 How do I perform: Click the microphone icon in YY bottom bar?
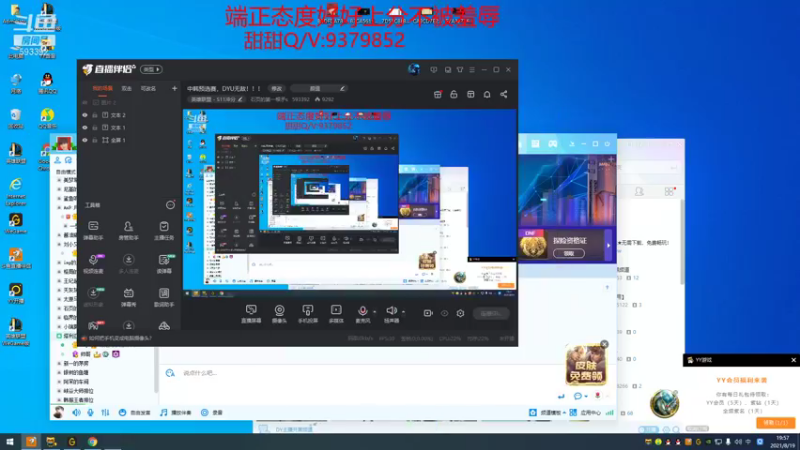tap(90, 412)
